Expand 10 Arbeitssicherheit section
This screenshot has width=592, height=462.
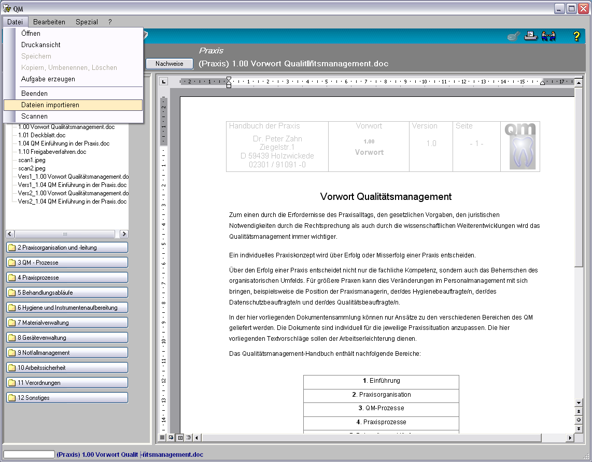[x=67, y=368]
